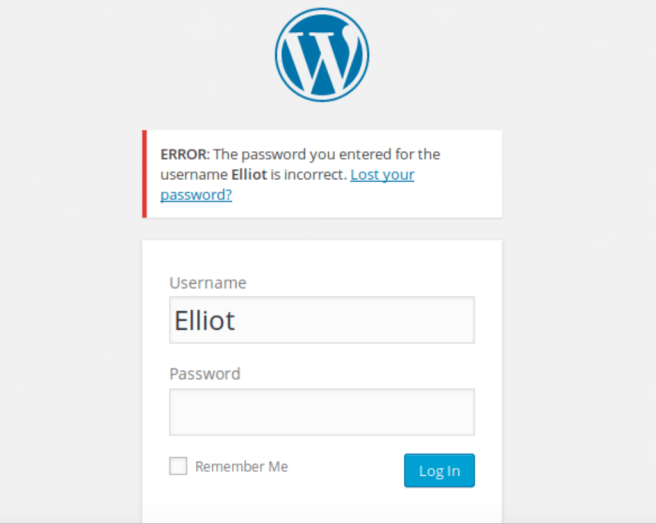Viewport: 656px width, 524px height.
Task: Click the bold ERROR word in the notice
Action: coord(184,154)
